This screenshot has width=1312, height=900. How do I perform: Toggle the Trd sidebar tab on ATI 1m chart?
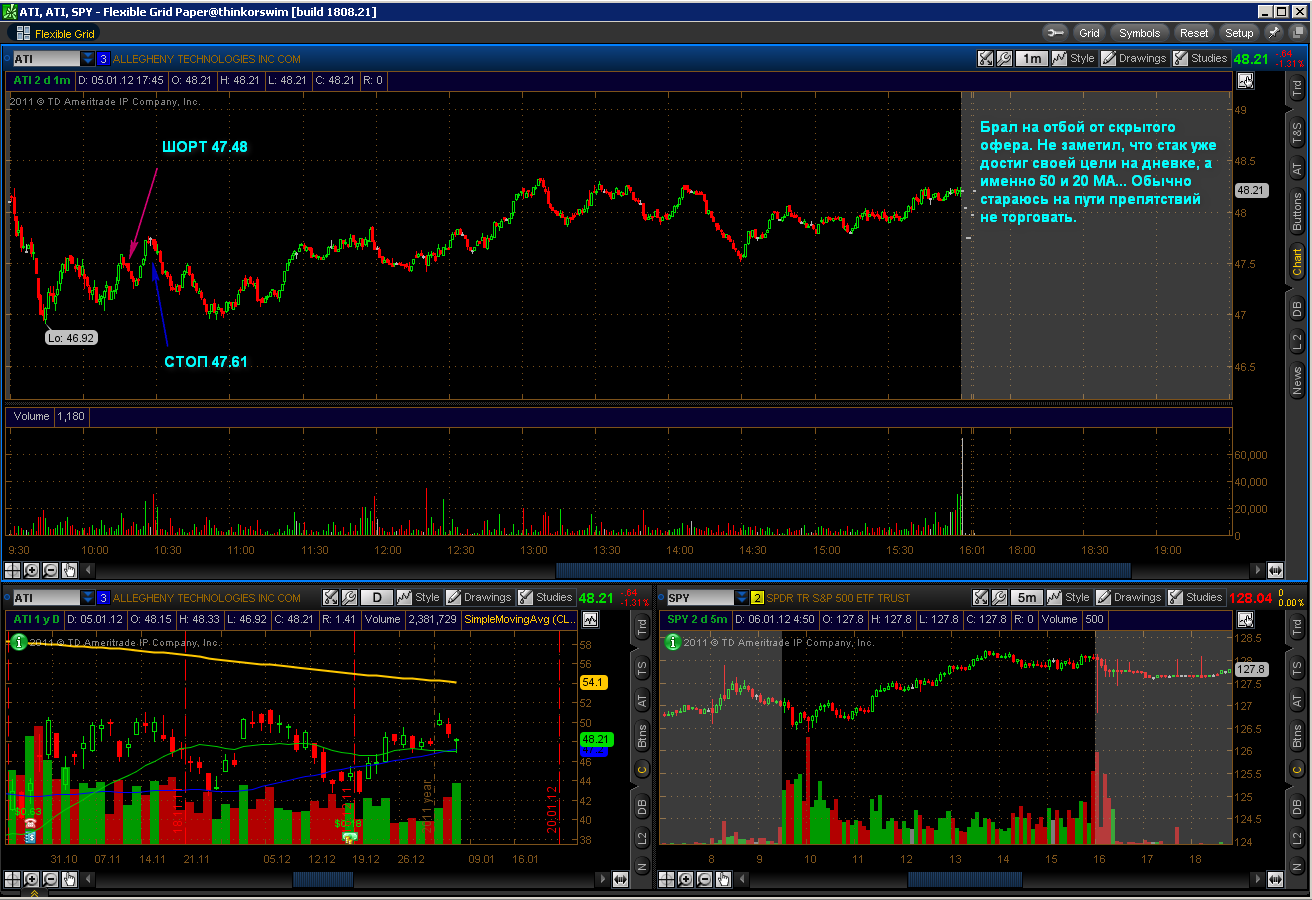[x=1297, y=89]
